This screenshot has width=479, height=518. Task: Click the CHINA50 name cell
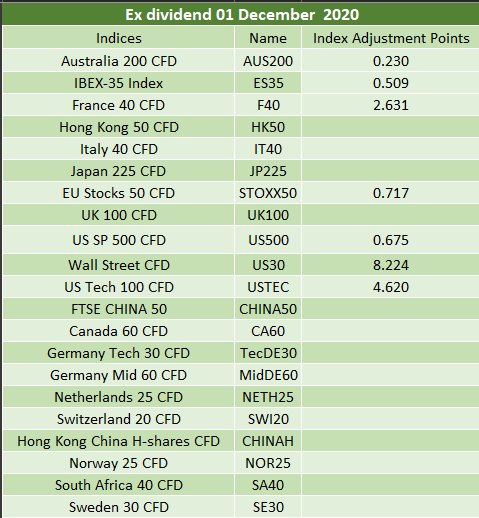[x=268, y=309]
